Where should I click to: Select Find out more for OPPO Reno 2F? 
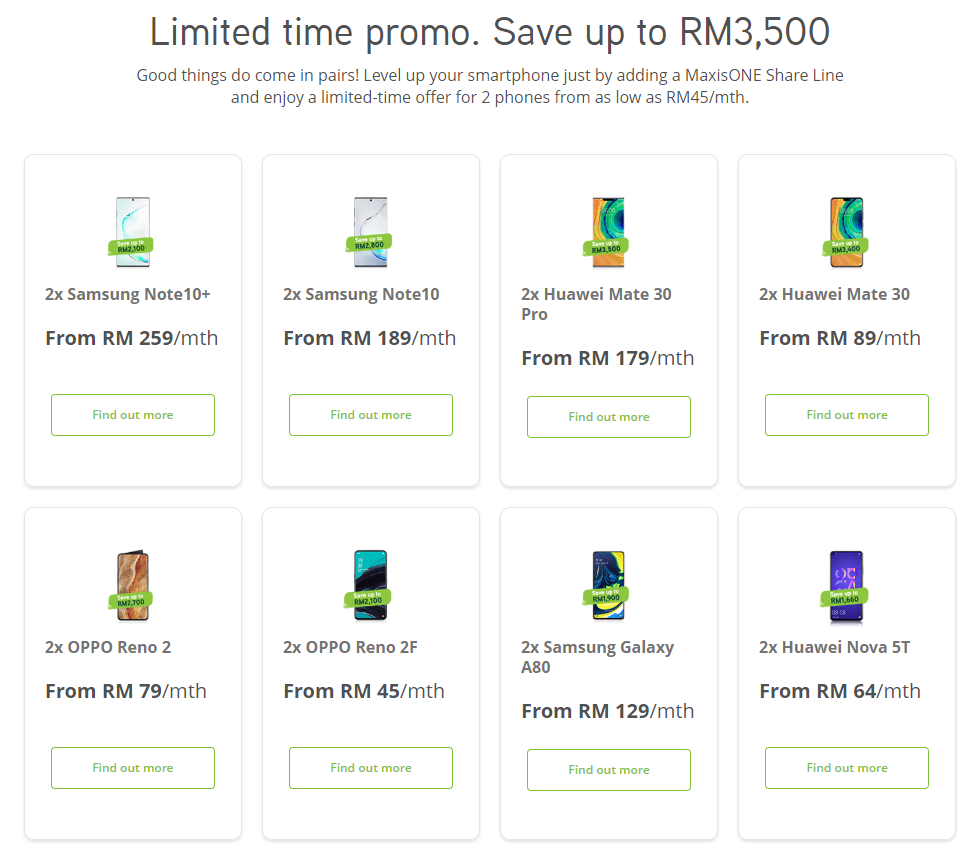(x=371, y=768)
